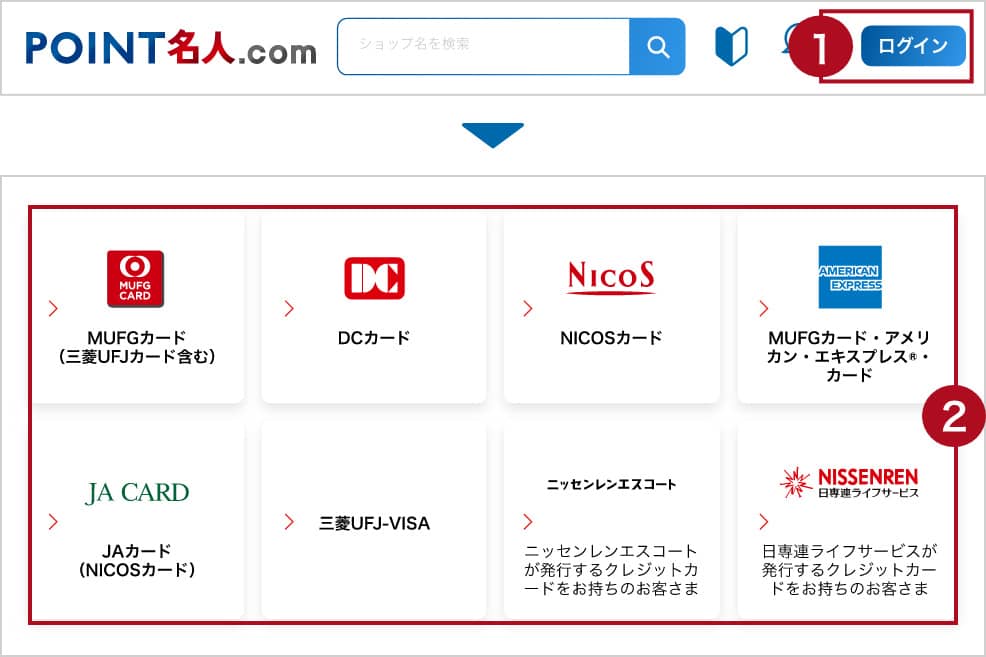
Task: Click the JAカード(NICOSカード) label
Action: point(136,560)
